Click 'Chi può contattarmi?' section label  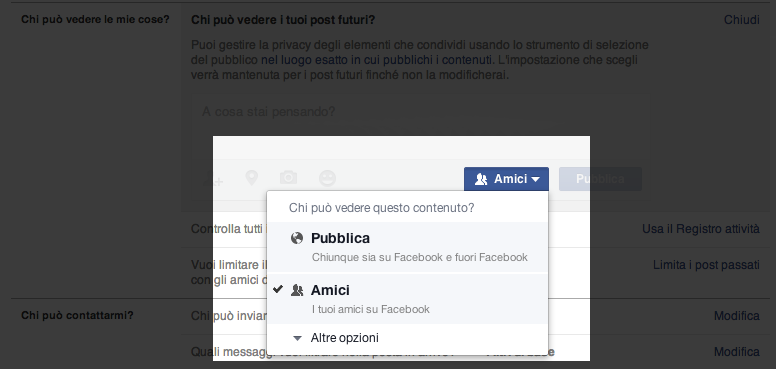(x=77, y=315)
